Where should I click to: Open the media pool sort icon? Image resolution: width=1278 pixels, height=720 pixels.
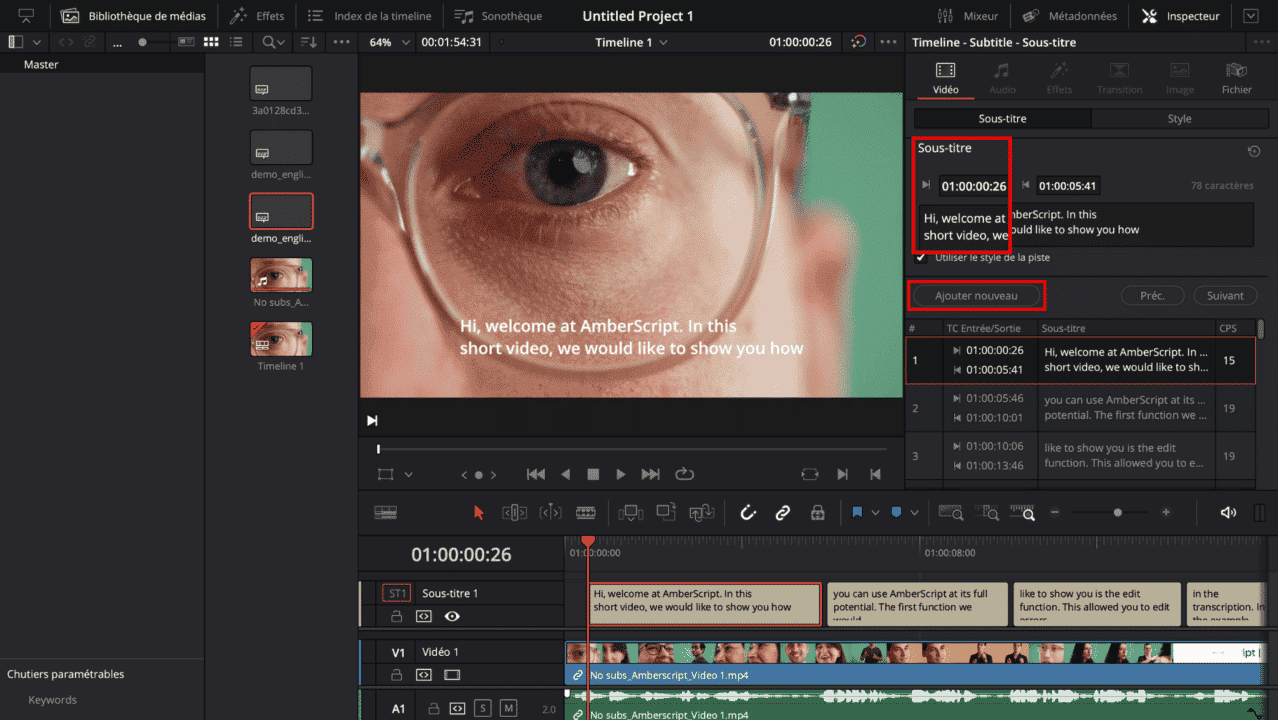coord(309,42)
